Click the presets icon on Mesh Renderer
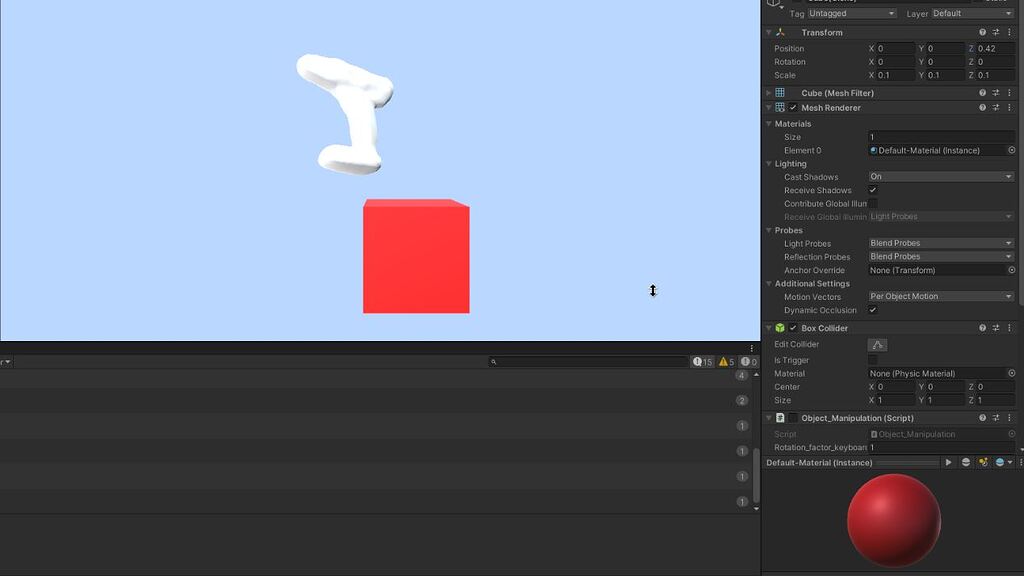 [996, 108]
